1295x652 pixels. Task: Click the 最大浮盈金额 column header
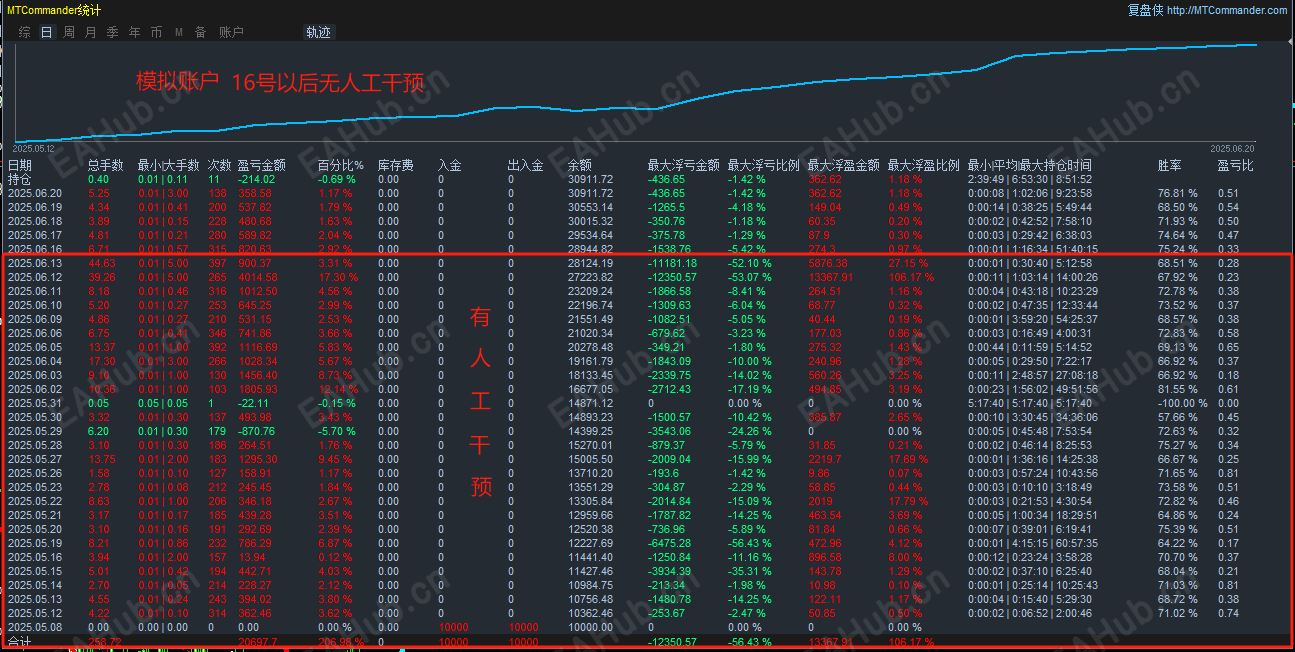pos(844,165)
